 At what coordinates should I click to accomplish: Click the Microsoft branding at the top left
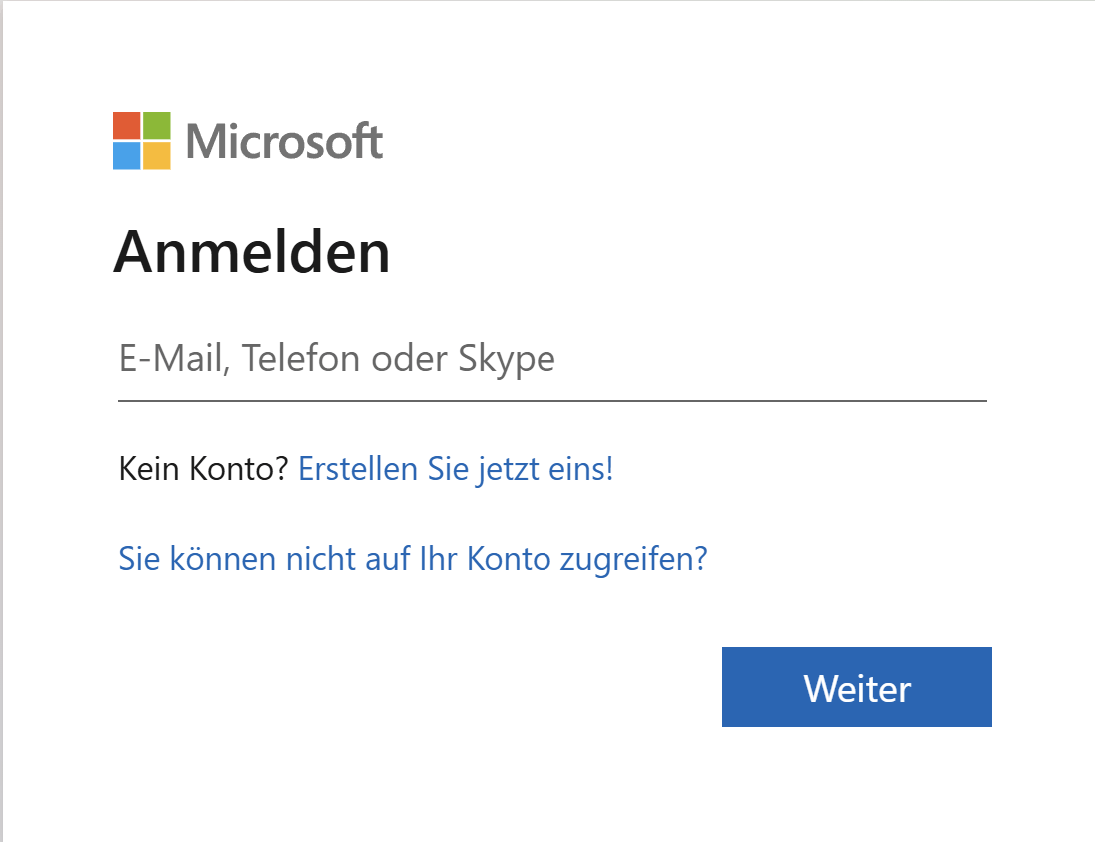point(248,140)
